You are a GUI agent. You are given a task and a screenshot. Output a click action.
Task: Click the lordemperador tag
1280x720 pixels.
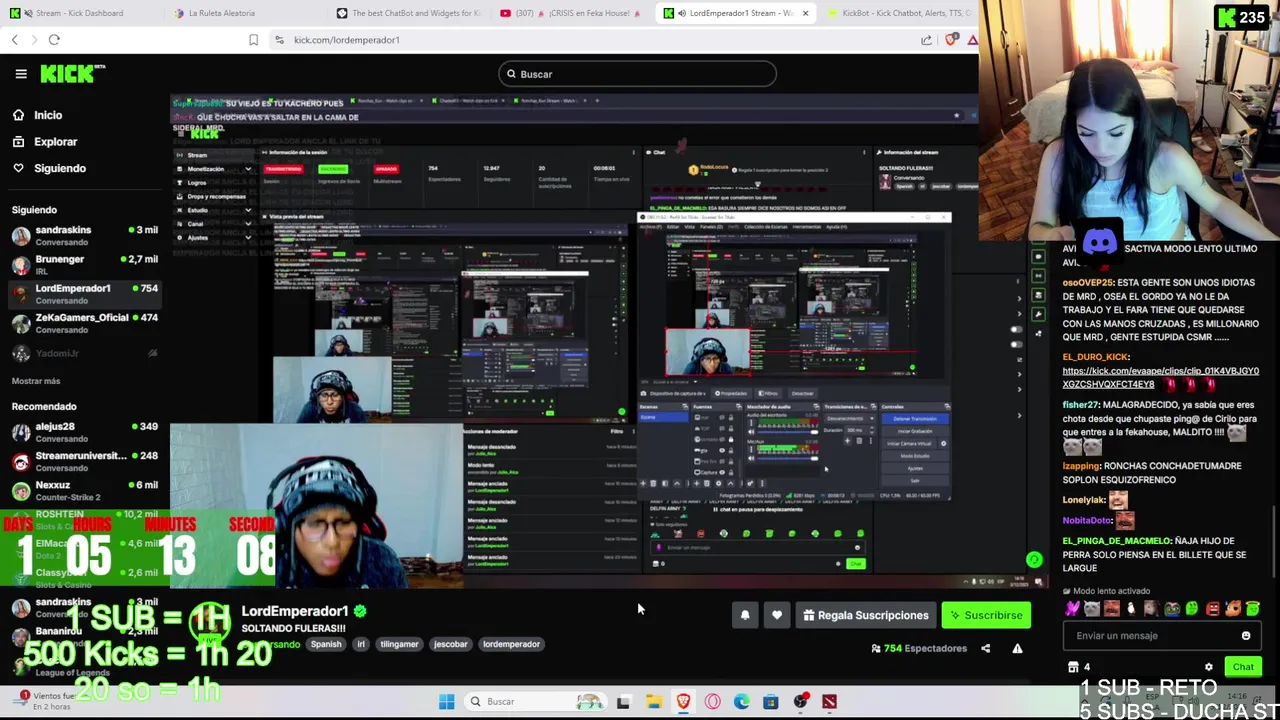(511, 644)
